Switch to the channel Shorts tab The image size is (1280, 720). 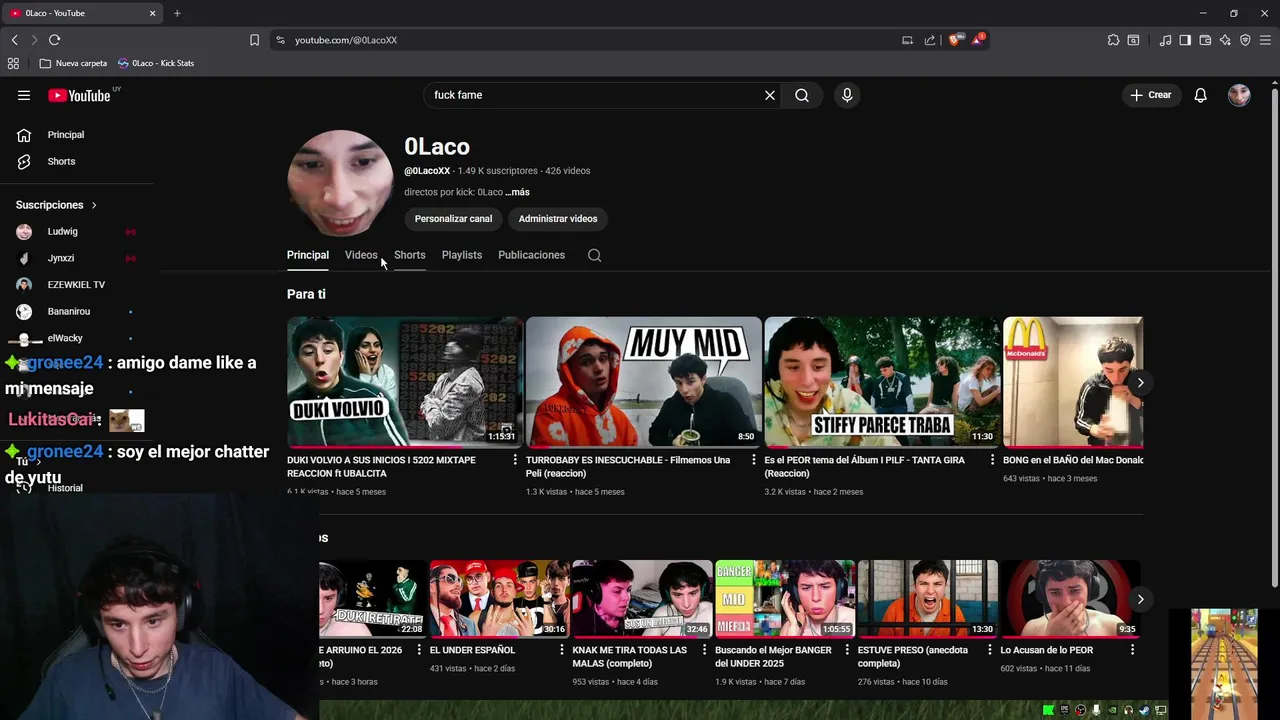point(409,255)
